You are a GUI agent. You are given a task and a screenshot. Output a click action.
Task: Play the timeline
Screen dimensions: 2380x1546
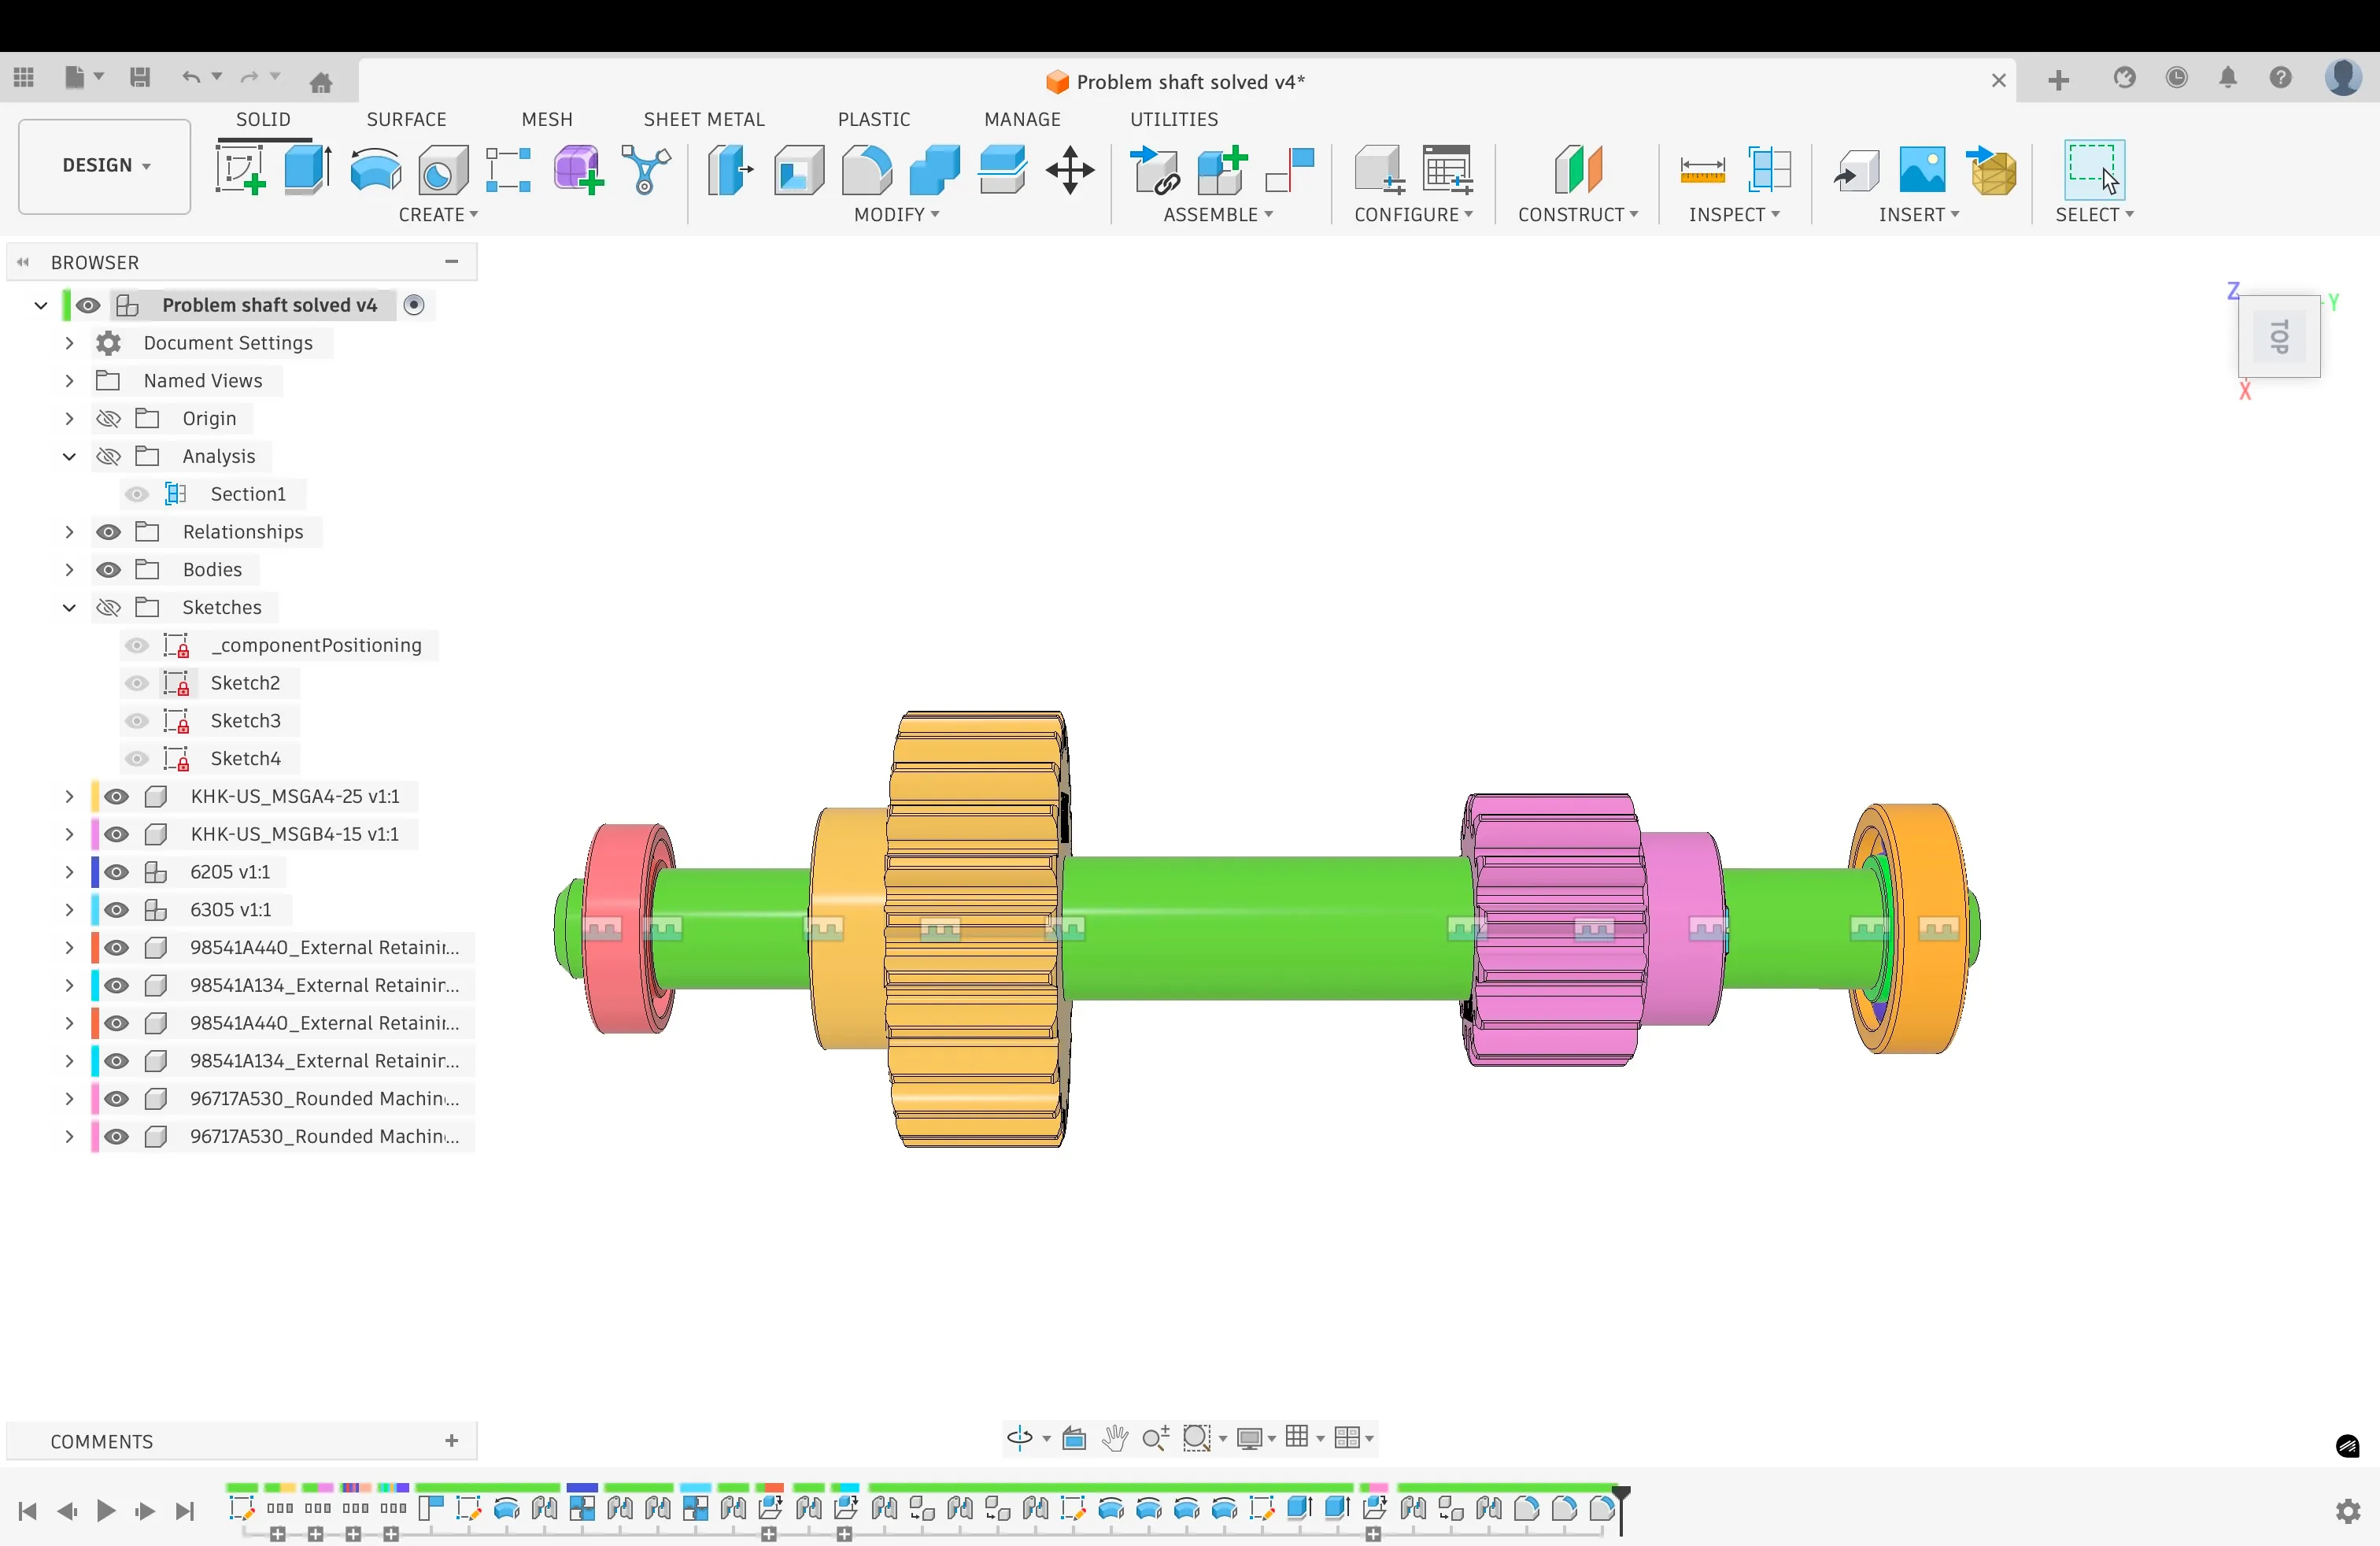tap(105, 1511)
